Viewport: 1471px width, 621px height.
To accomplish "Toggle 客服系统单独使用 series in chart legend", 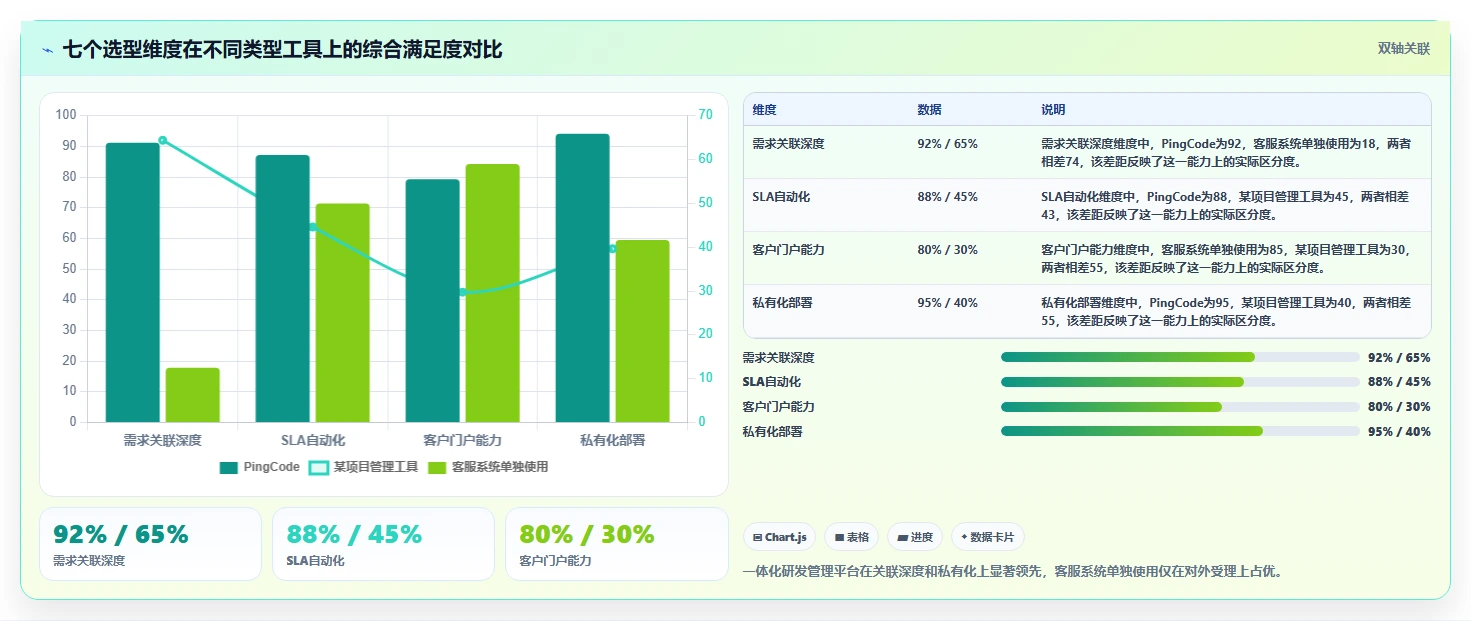I will [488, 467].
